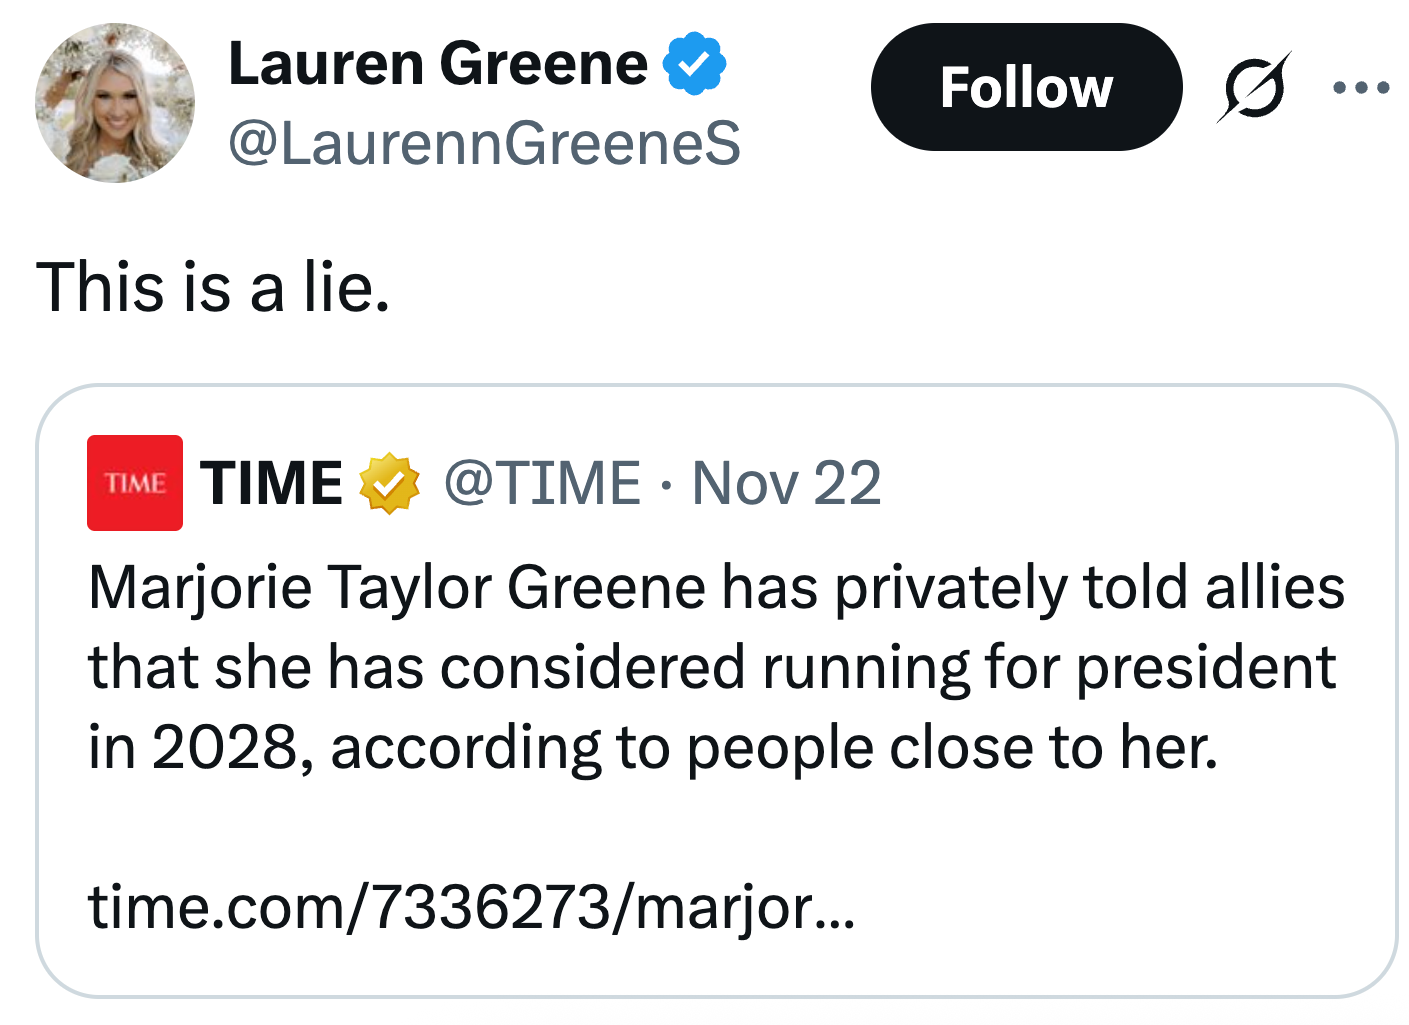Click the Lauren Greene display name
The height and width of the screenshot is (1025, 1409).
(x=438, y=62)
